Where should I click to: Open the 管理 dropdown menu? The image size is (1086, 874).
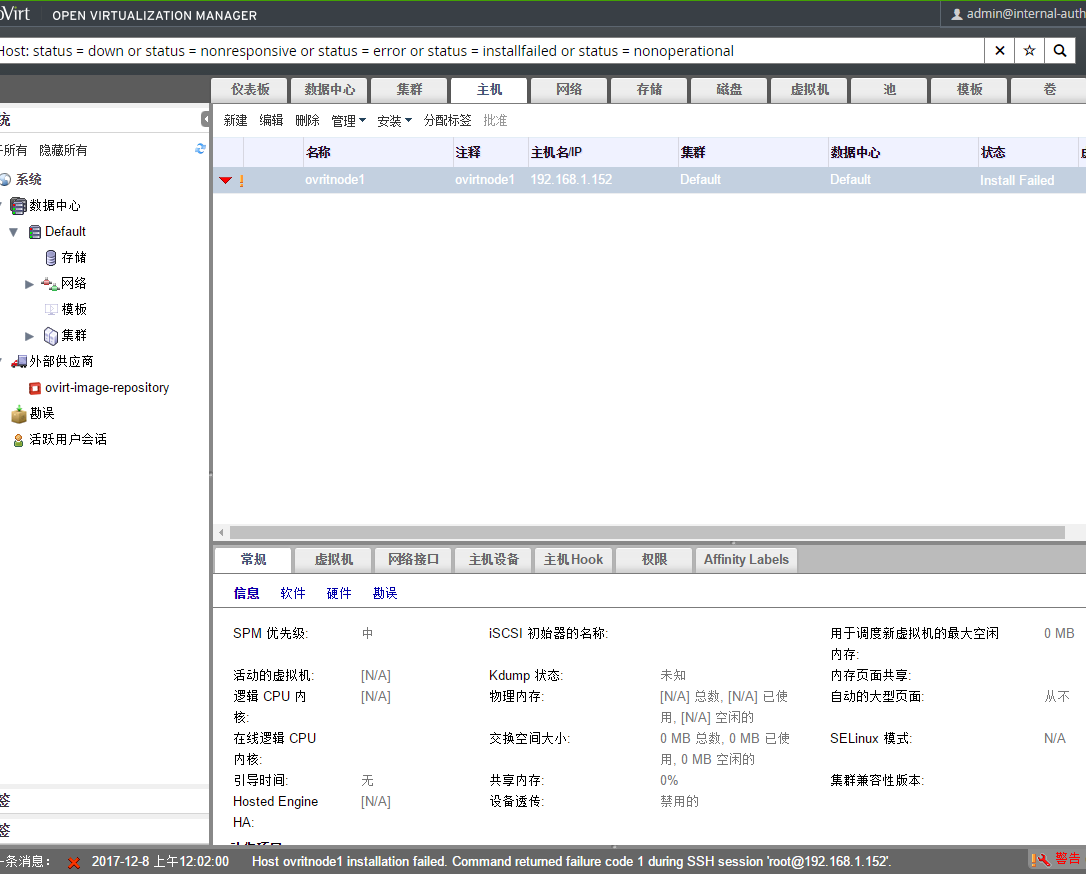point(348,121)
